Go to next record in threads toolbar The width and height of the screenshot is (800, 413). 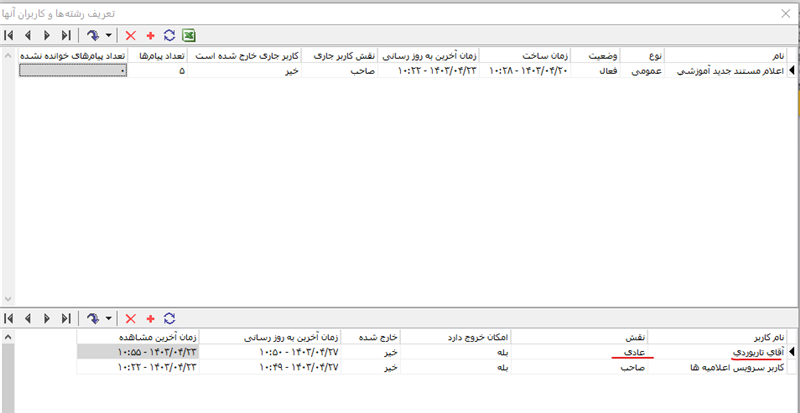46,35
